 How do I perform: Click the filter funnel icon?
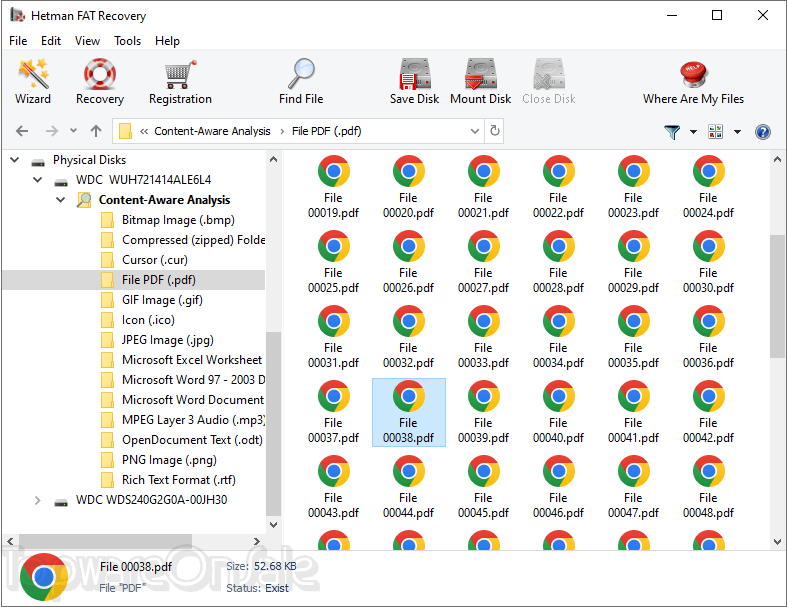[x=672, y=132]
